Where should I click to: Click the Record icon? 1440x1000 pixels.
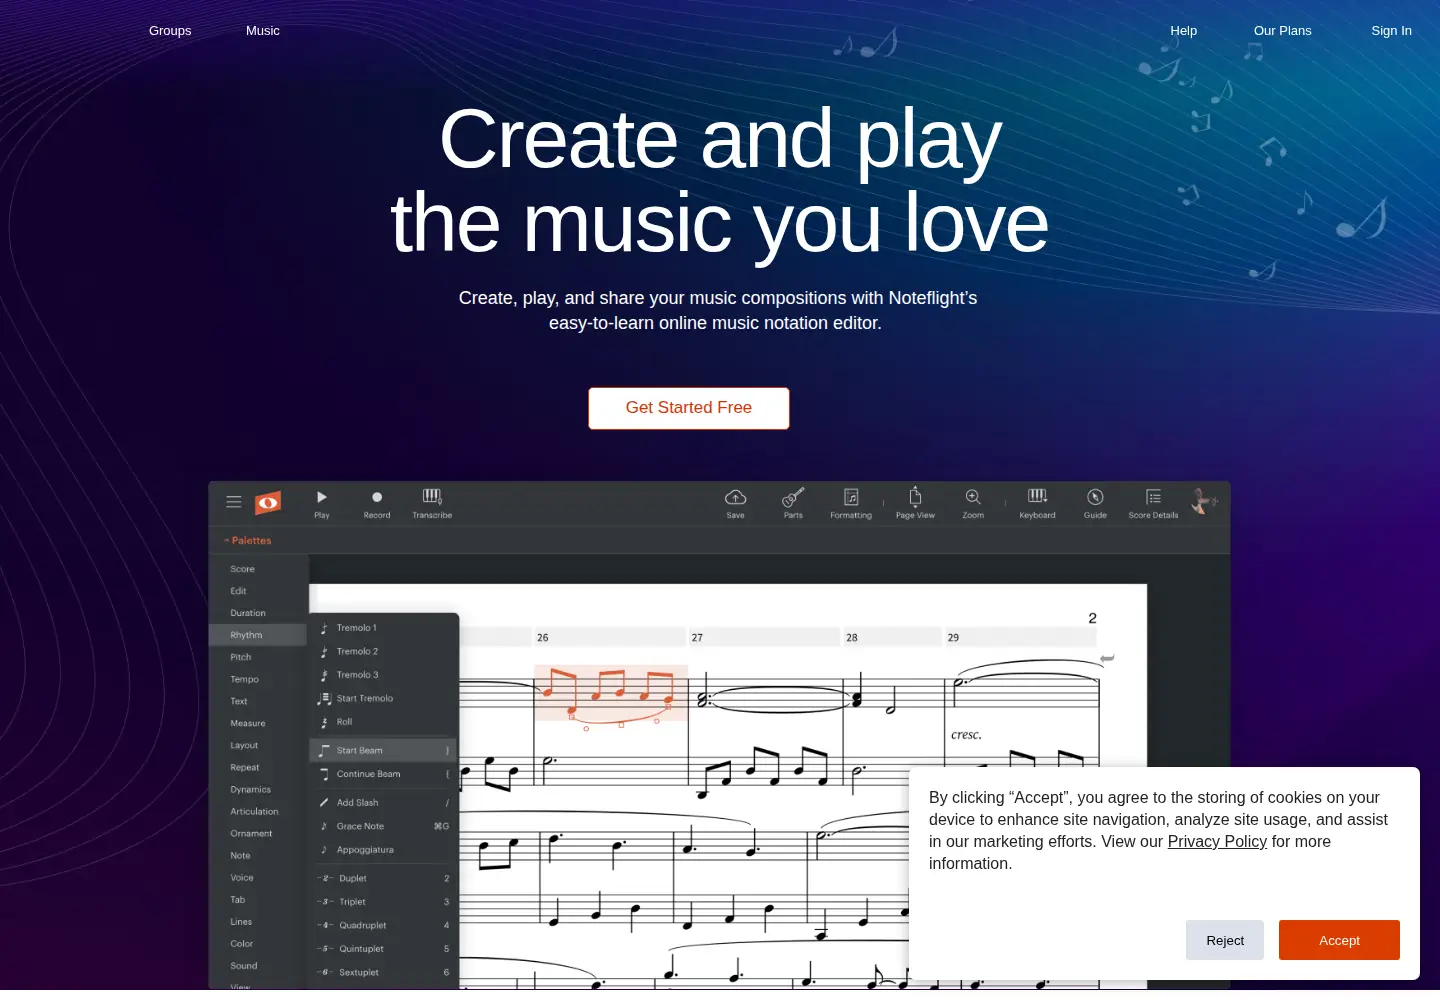tap(377, 497)
